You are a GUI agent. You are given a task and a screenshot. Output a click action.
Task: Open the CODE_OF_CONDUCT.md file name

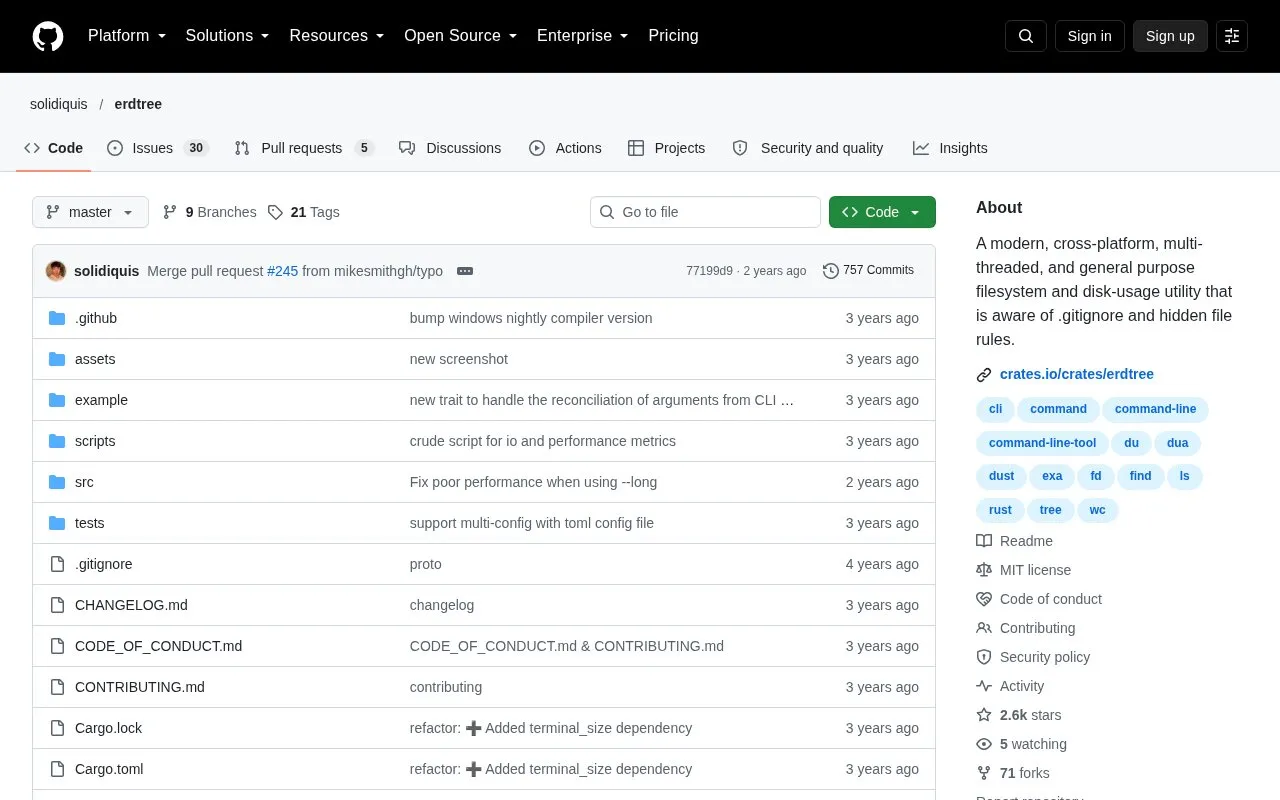pyautogui.click(x=158, y=646)
